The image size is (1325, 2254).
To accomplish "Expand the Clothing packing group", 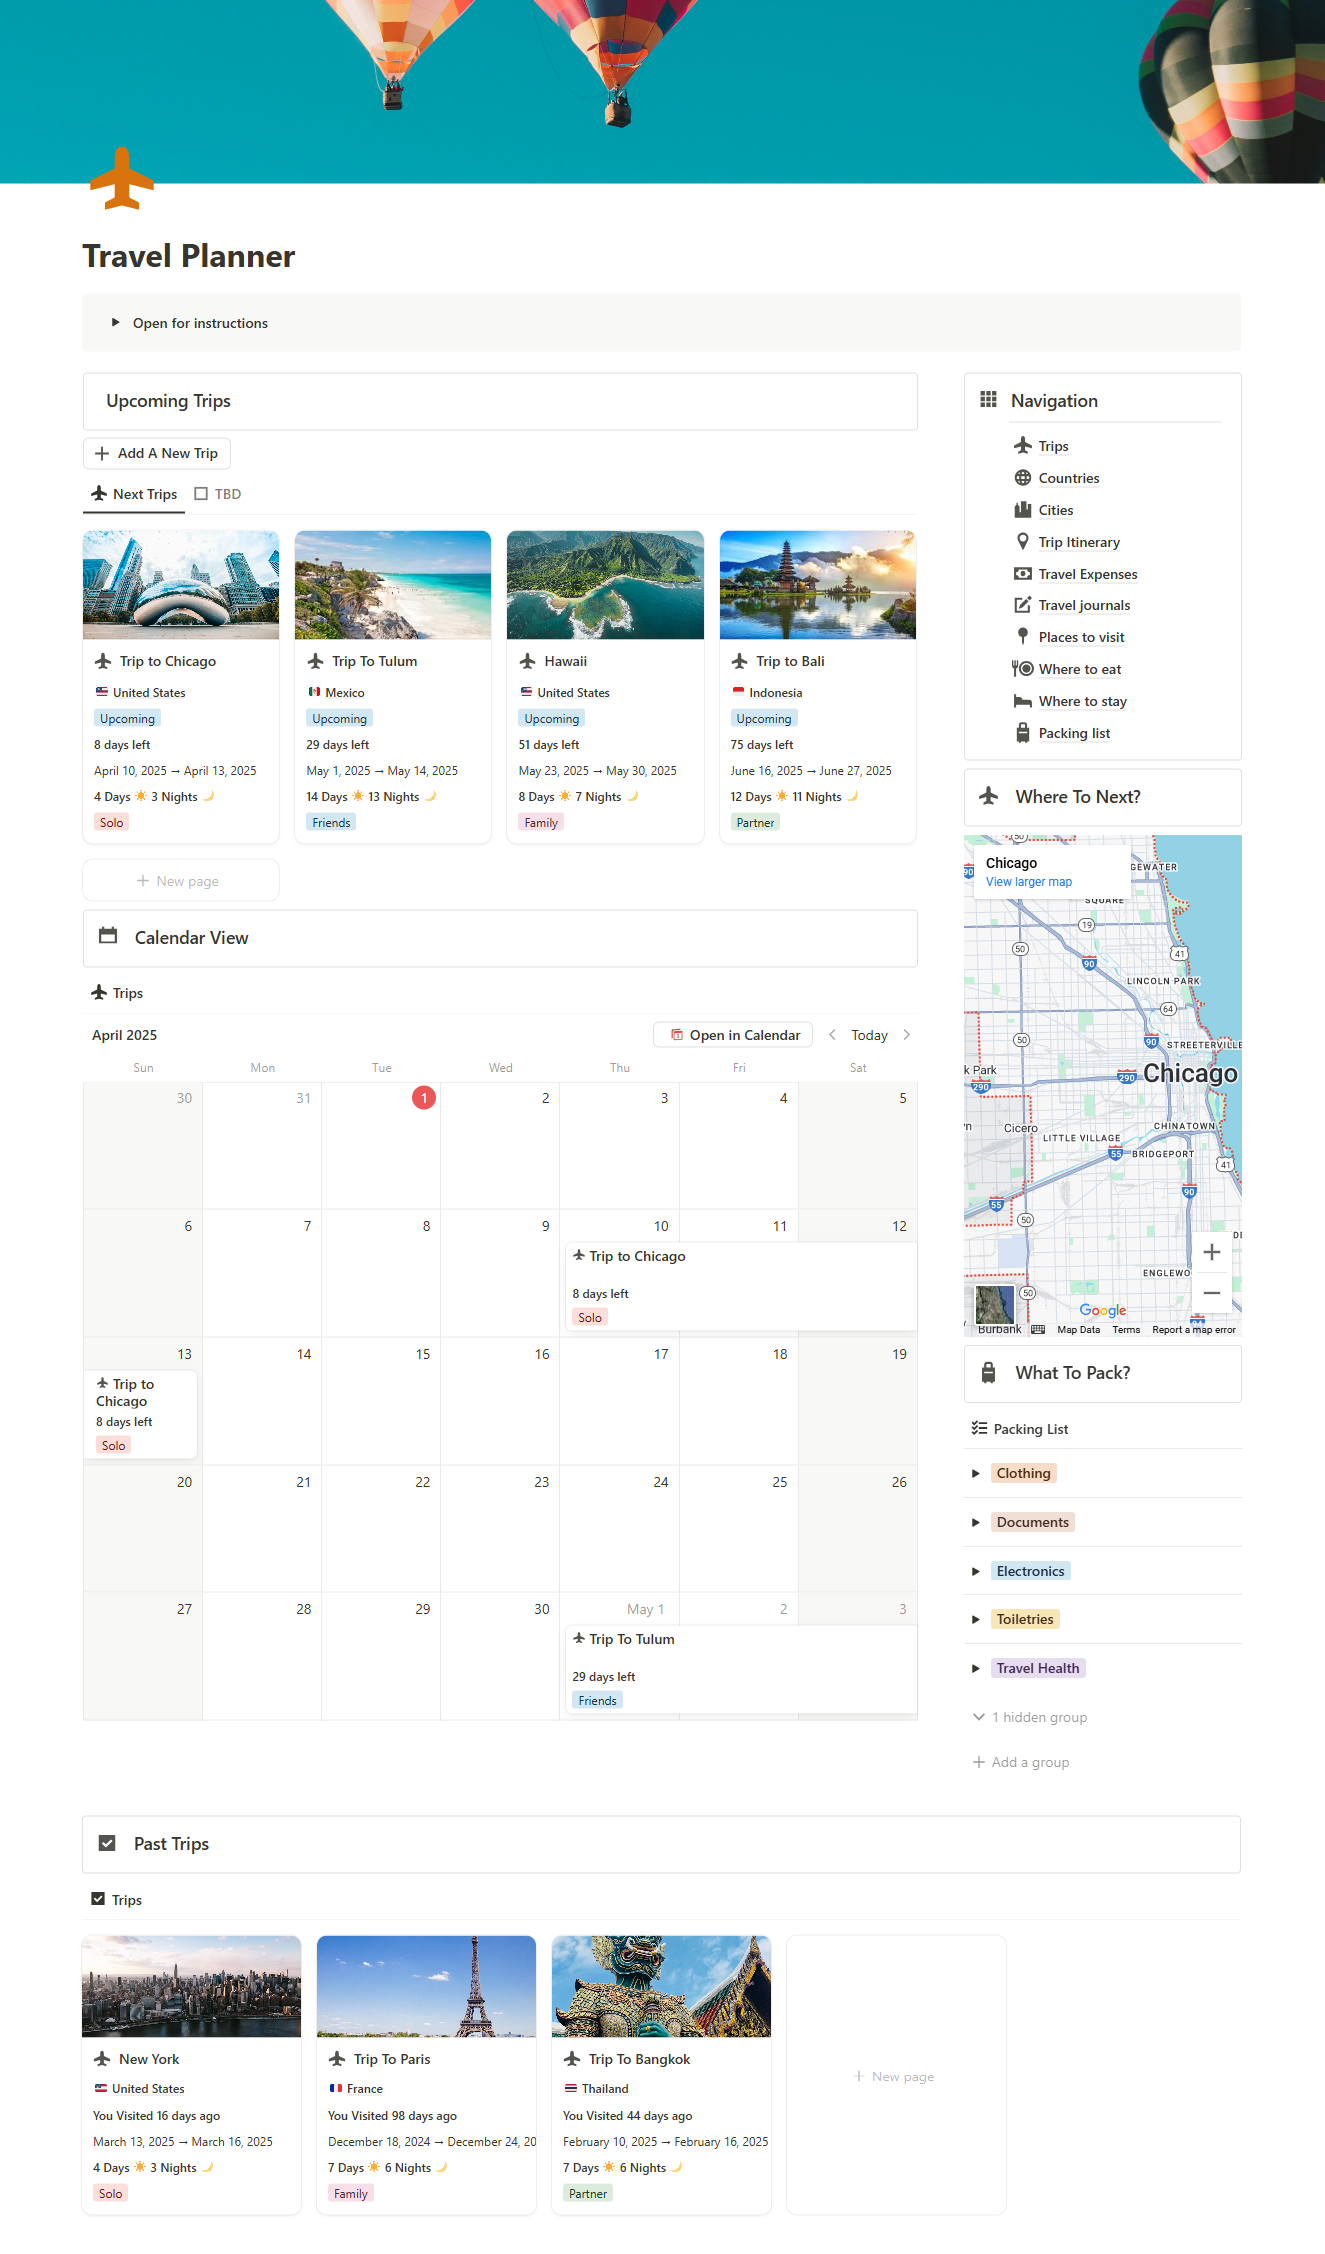I will click(x=976, y=1473).
